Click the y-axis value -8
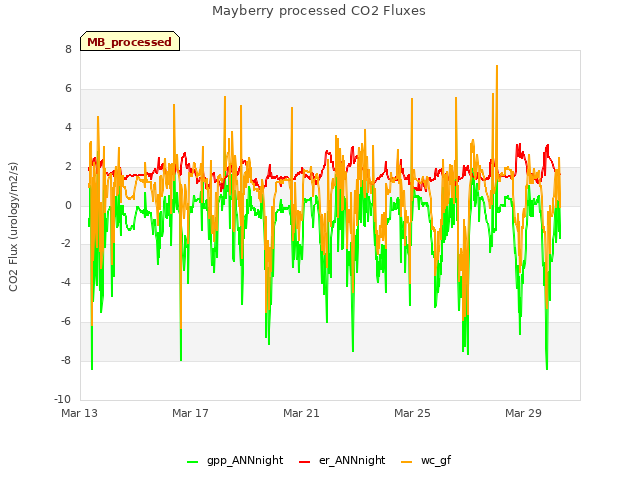Screen dimensions: 640x480 click(x=66, y=361)
